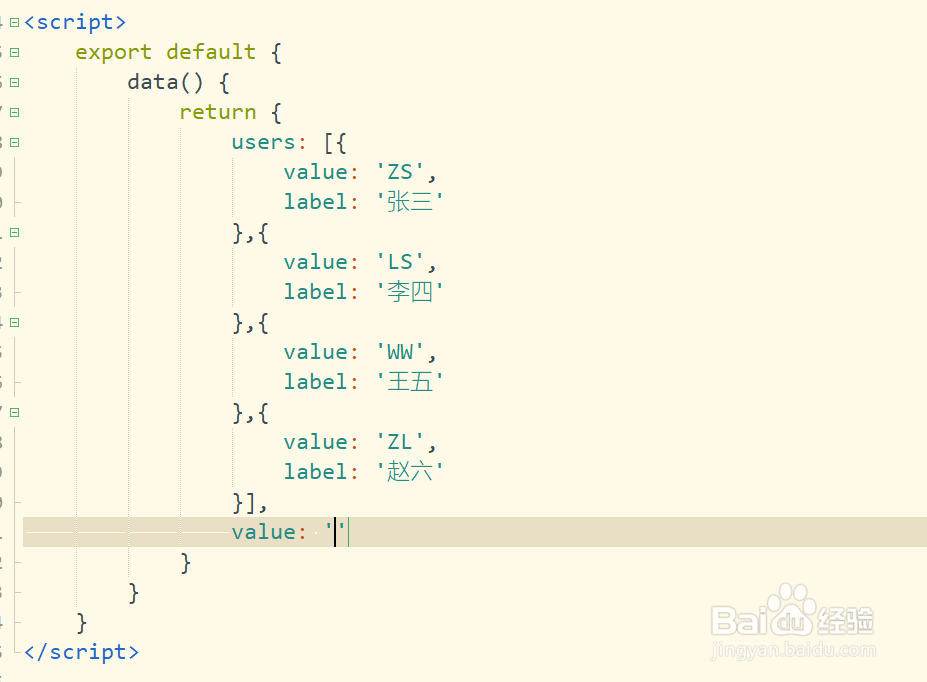Image resolution: width=927 pixels, height=682 pixels.
Task: Collapse the fold before the 'LS' object
Action: tap(15, 232)
